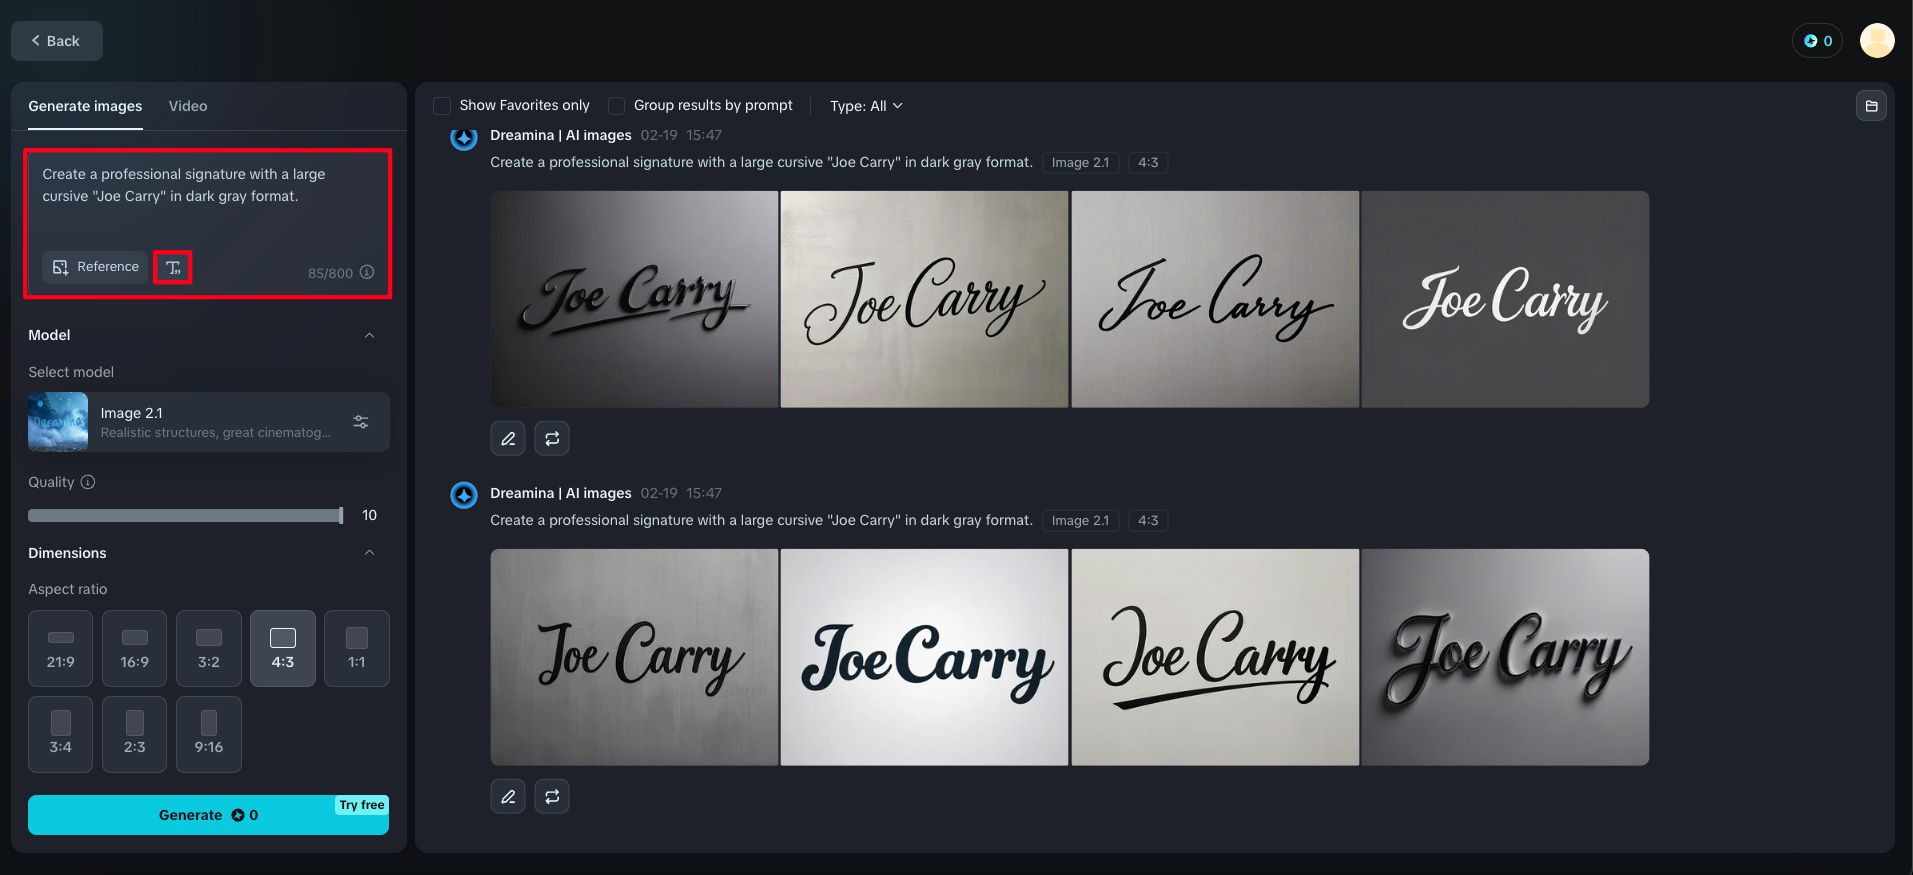Select the 3:4 aspect ratio
Image resolution: width=1913 pixels, height=875 pixels.
tap(61, 734)
